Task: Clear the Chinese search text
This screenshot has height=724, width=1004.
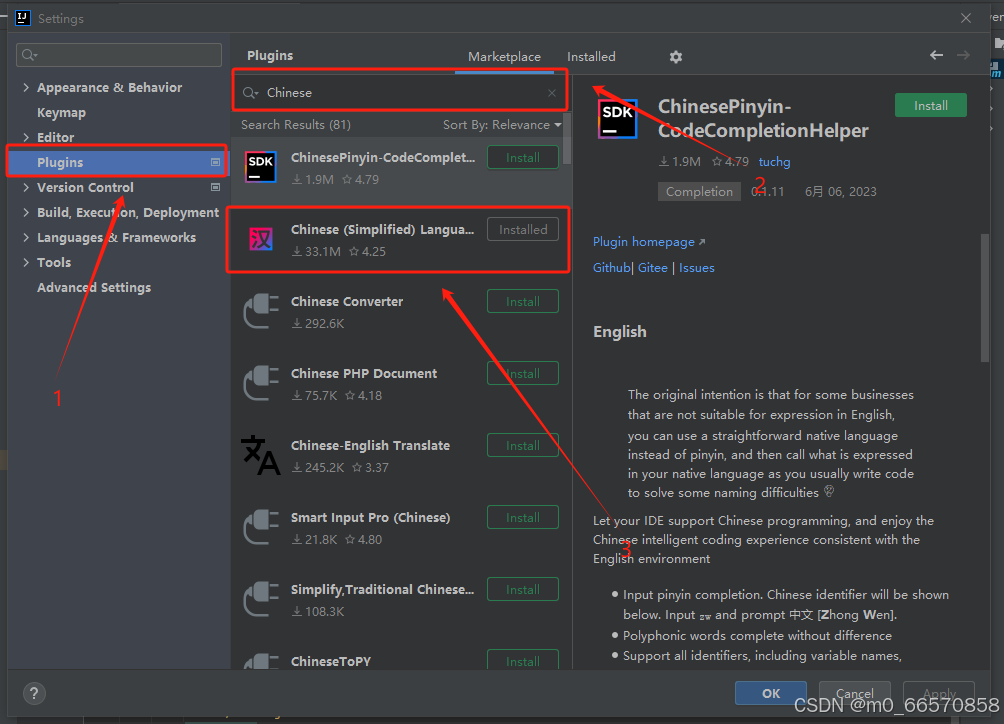Action: click(552, 93)
